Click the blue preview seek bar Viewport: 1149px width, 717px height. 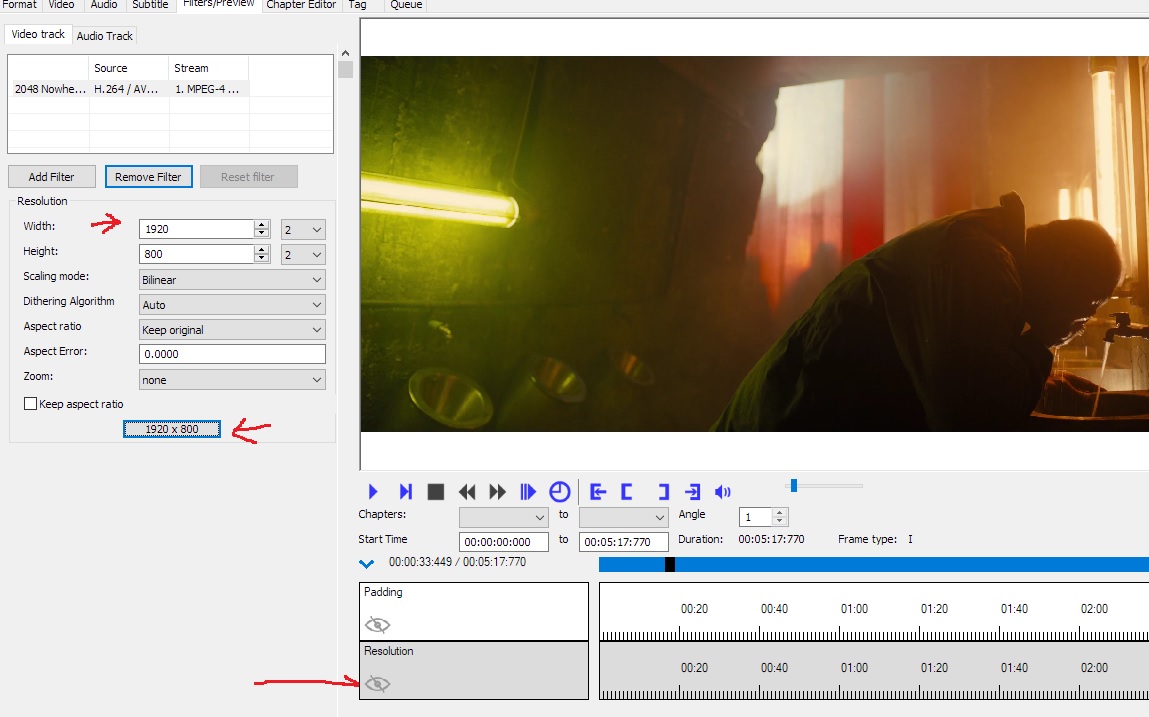873,565
